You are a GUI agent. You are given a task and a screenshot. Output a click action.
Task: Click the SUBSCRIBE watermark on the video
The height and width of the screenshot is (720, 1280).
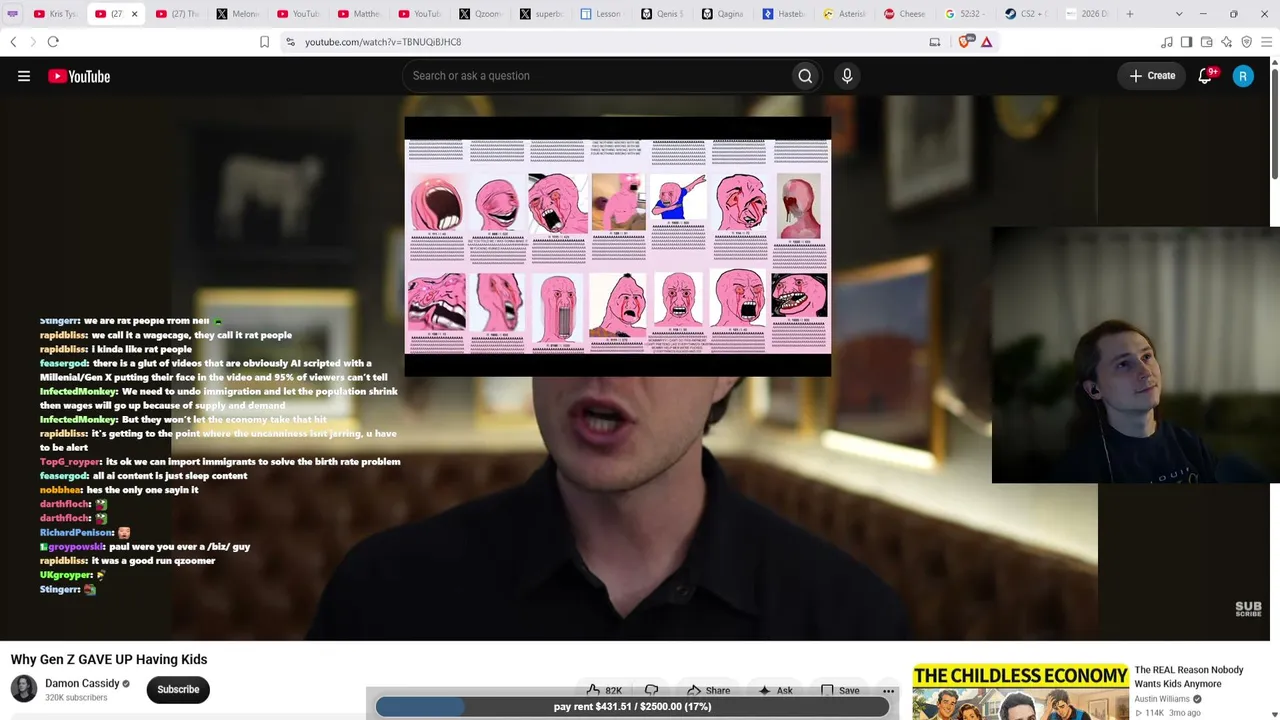tap(1248, 609)
